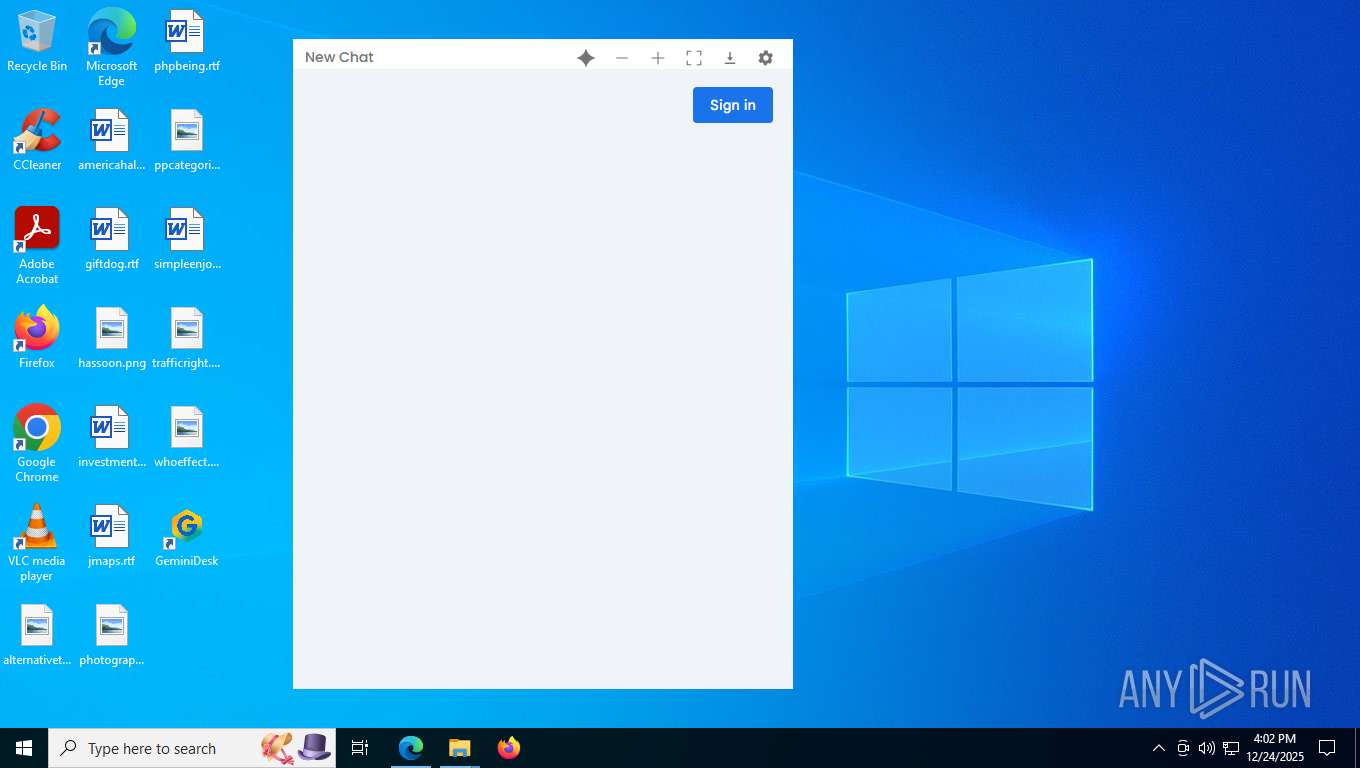Viewport: 1360px width, 768px height.
Task: Select phpbeing.rtf file on desktop
Action: coord(186,42)
